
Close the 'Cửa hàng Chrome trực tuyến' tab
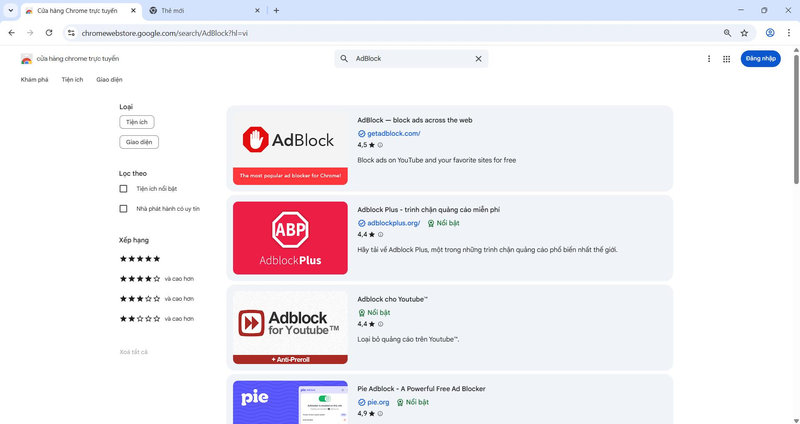pyautogui.click(x=134, y=10)
